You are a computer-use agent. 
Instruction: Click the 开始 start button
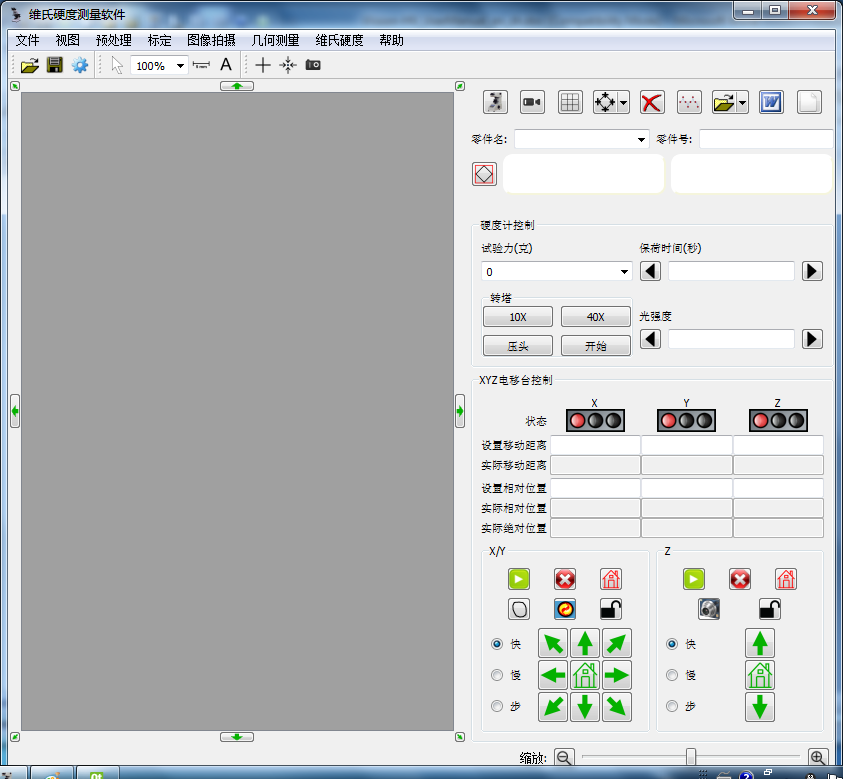[x=595, y=345]
